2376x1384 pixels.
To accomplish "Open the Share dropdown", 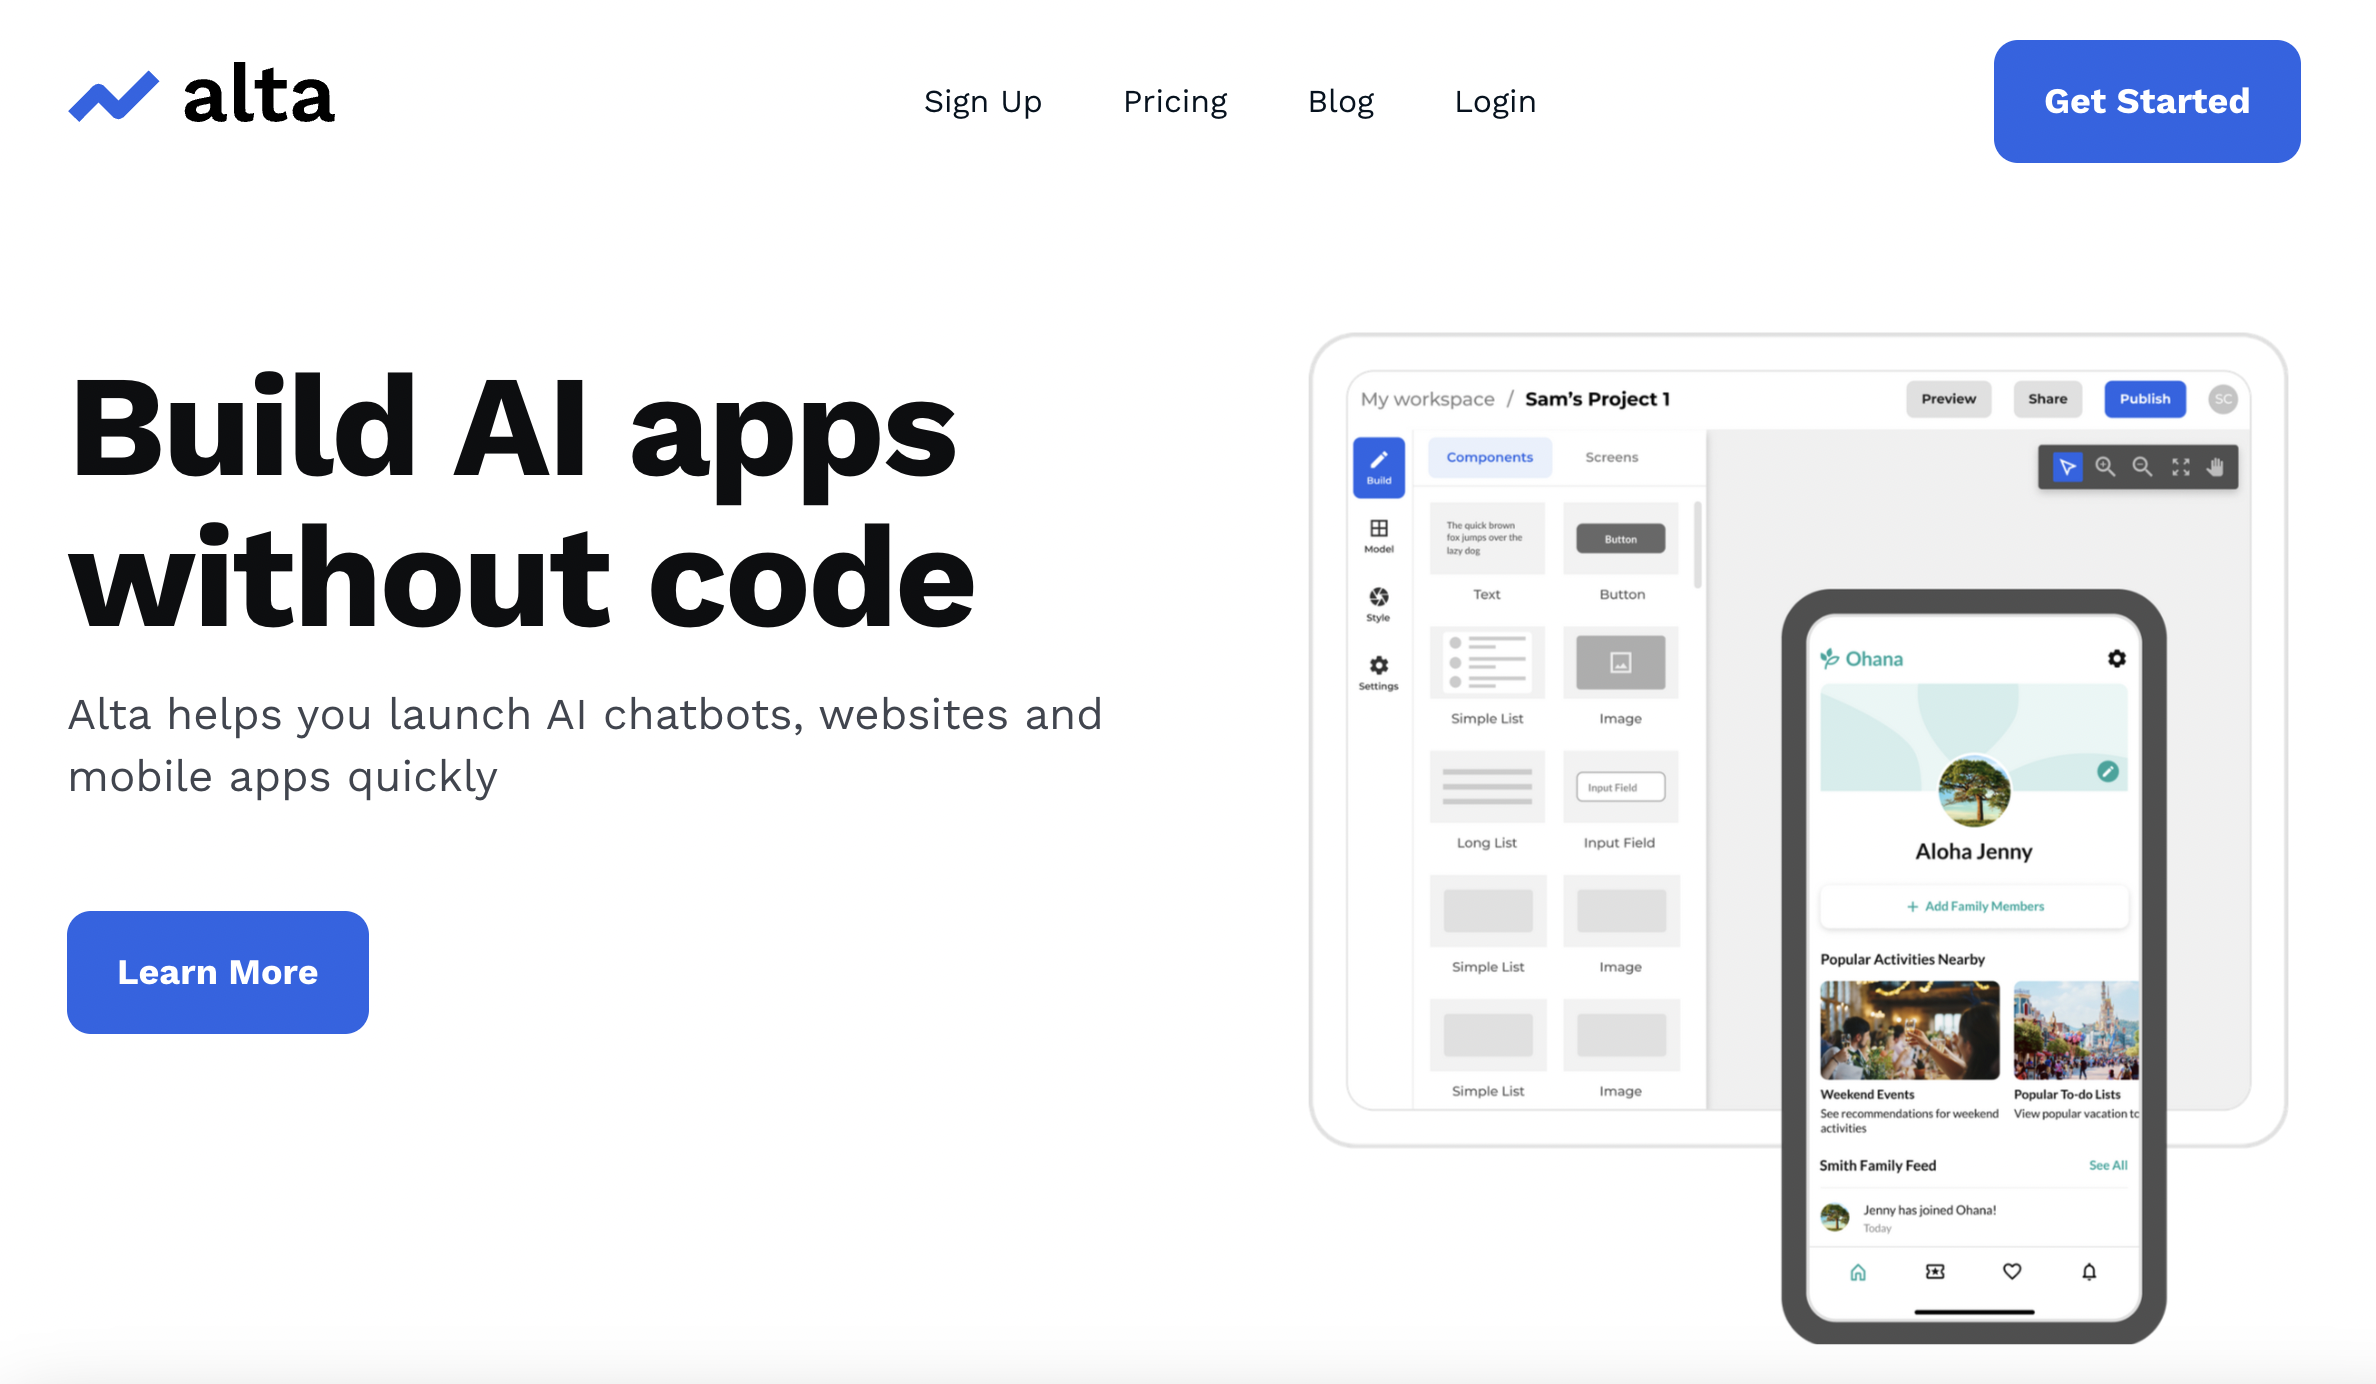I will (2046, 399).
